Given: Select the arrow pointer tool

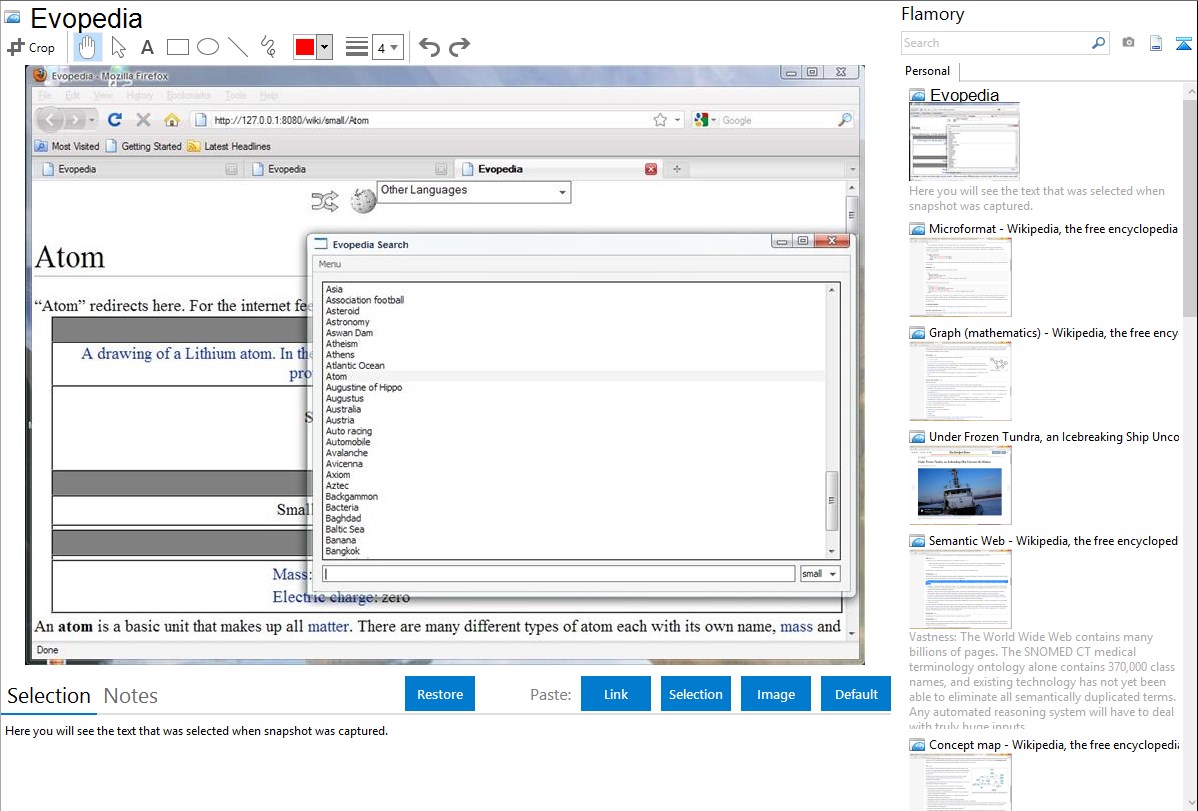Looking at the screenshot, I should coord(118,47).
